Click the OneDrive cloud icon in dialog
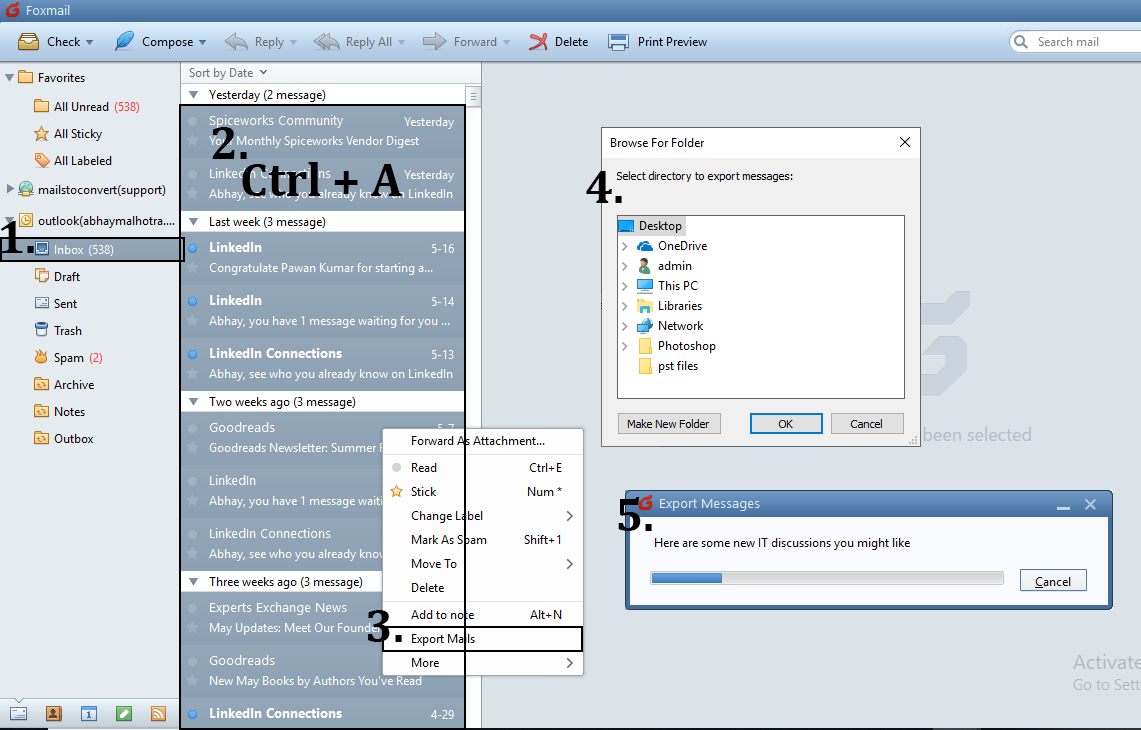The width and height of the screenshot is (1141, 730). click(x=645, y=246)
